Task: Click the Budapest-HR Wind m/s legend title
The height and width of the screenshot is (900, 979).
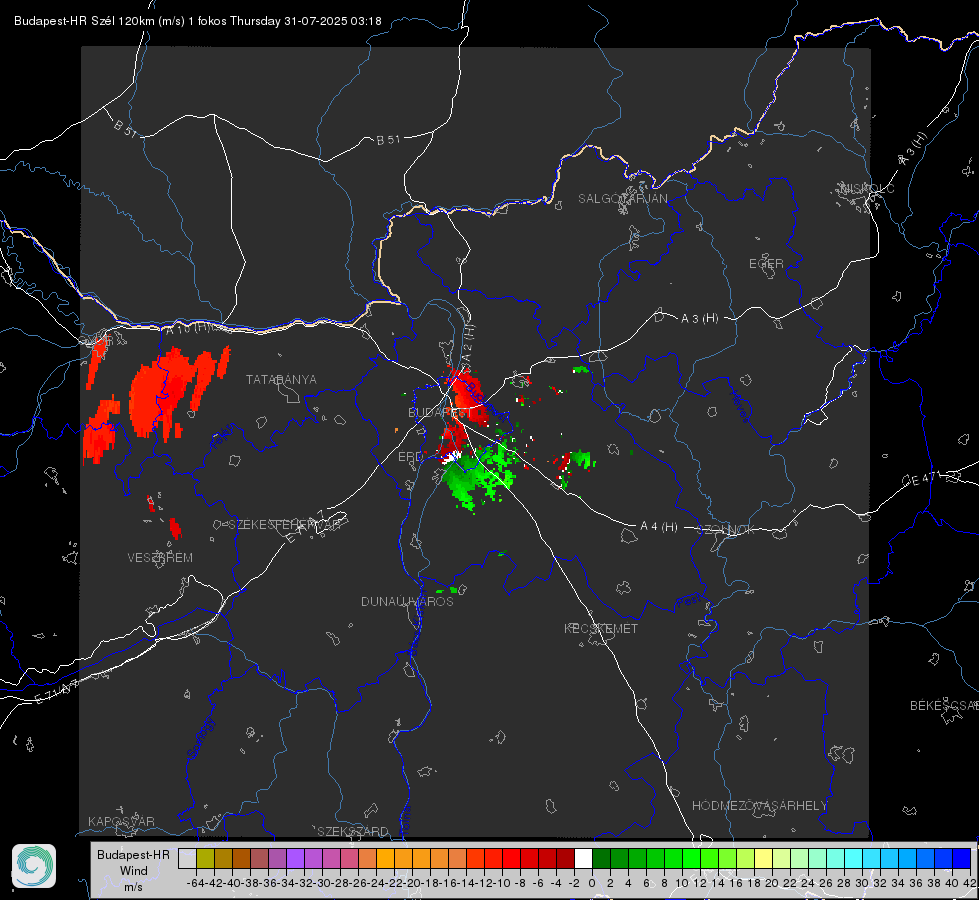Action: [x=133, y=871]
